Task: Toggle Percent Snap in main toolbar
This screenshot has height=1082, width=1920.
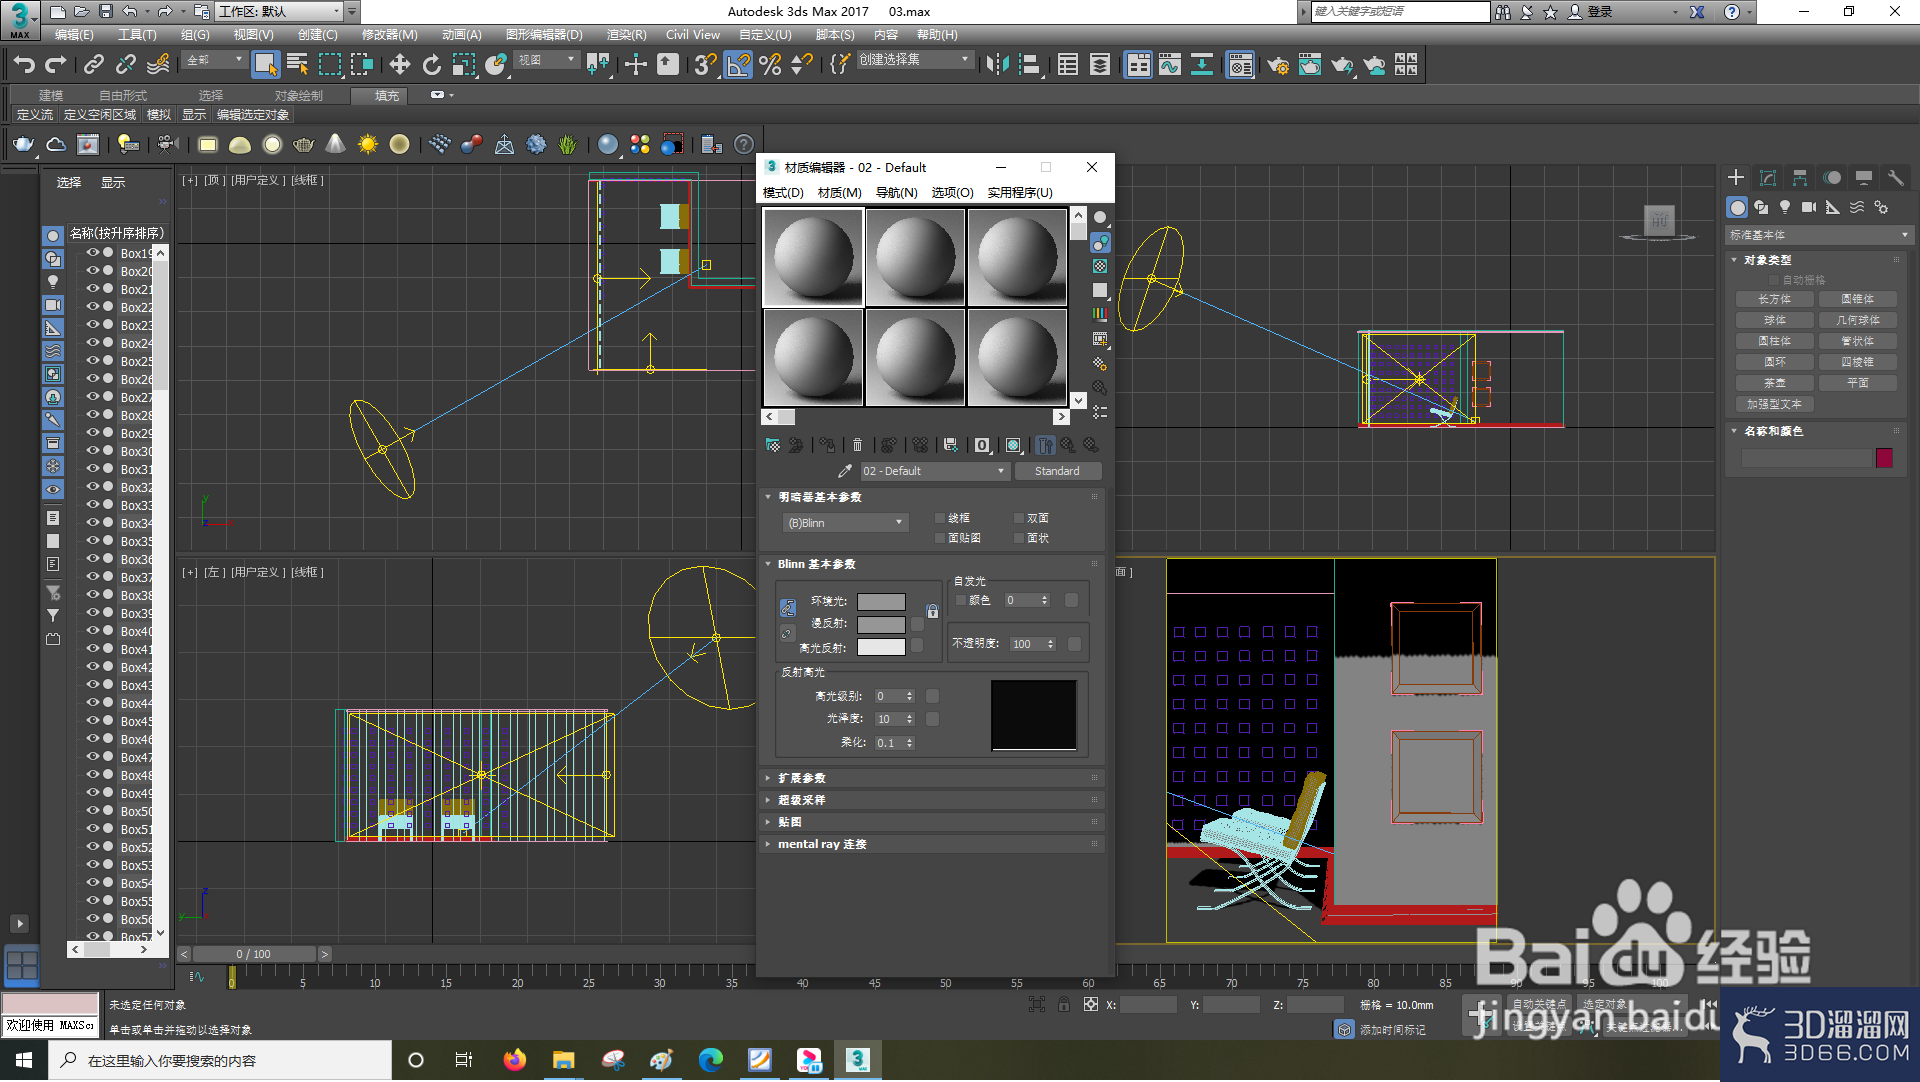Action: 770,65
